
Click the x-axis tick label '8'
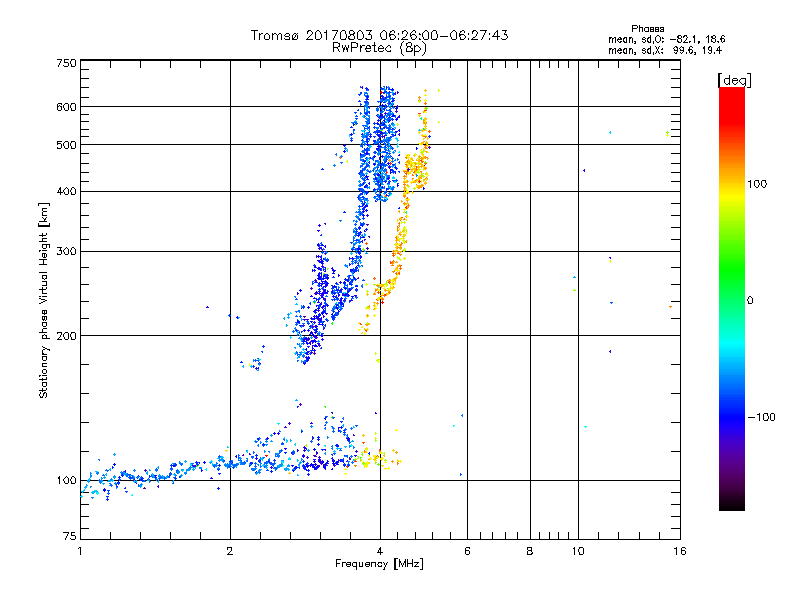coord(530,551)
